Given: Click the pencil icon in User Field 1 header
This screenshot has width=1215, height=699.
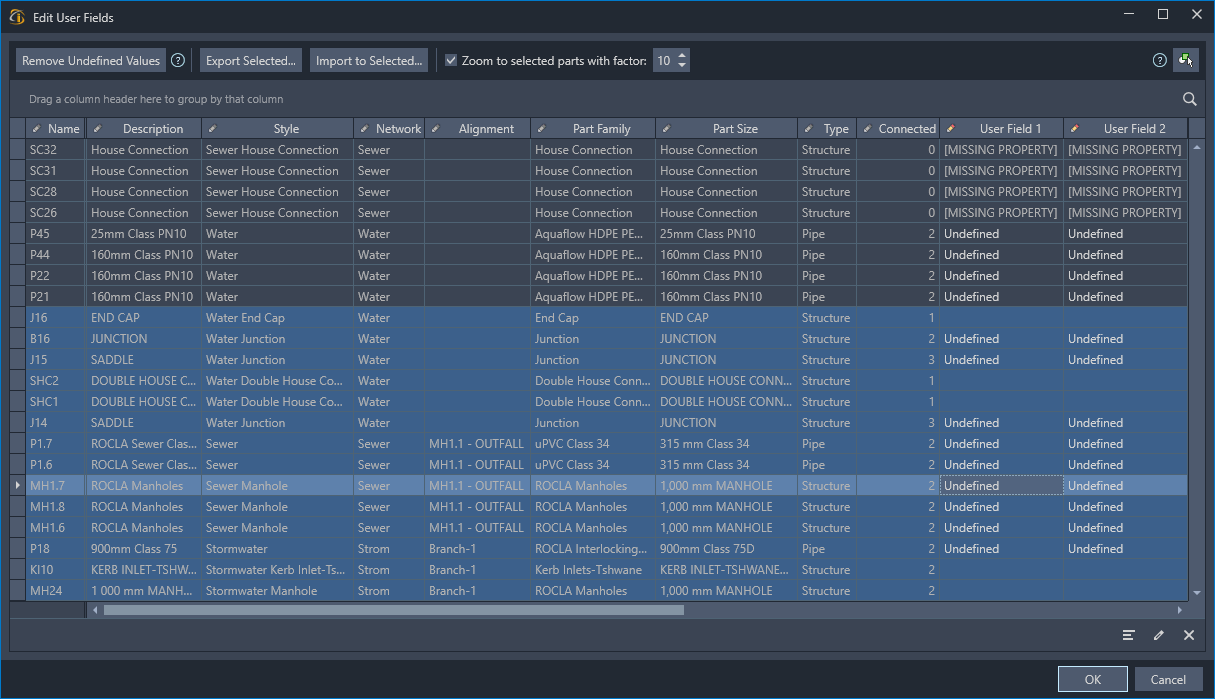Looking at the screenshot, I should point(950,129).
